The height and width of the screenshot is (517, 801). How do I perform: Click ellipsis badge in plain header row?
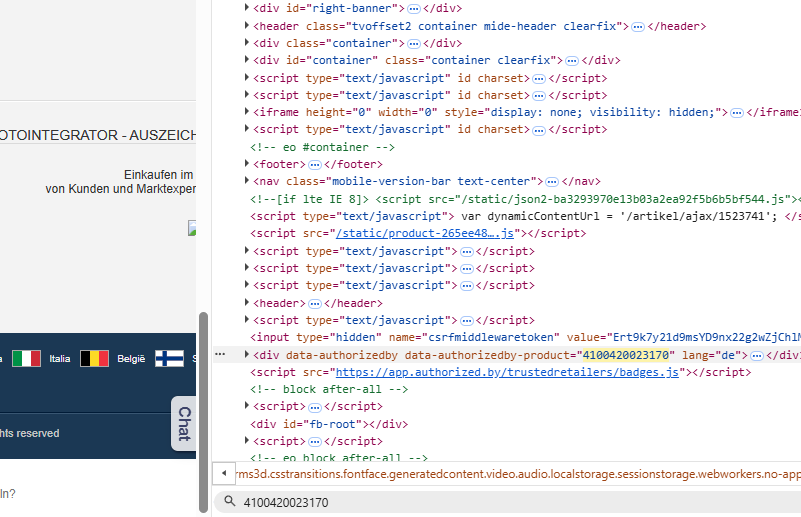[x=315, y=303]
